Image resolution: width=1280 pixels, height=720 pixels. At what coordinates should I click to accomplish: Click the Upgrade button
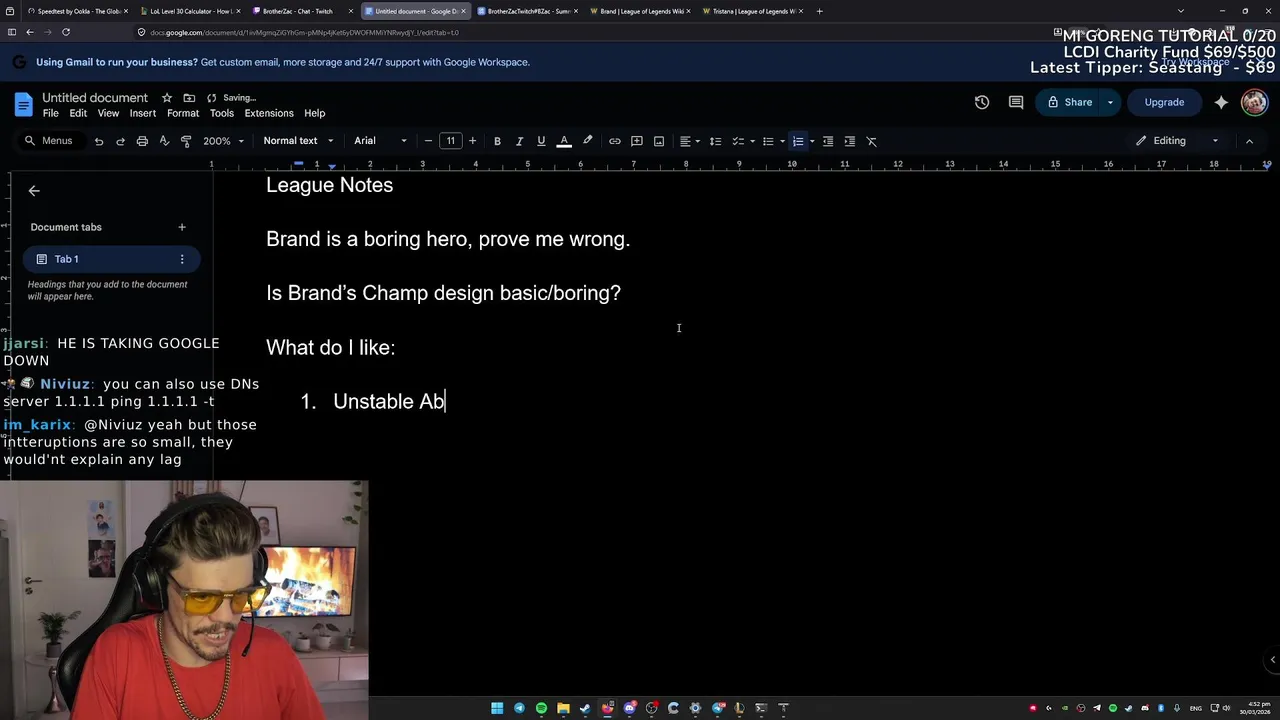tap(1164, 102)
